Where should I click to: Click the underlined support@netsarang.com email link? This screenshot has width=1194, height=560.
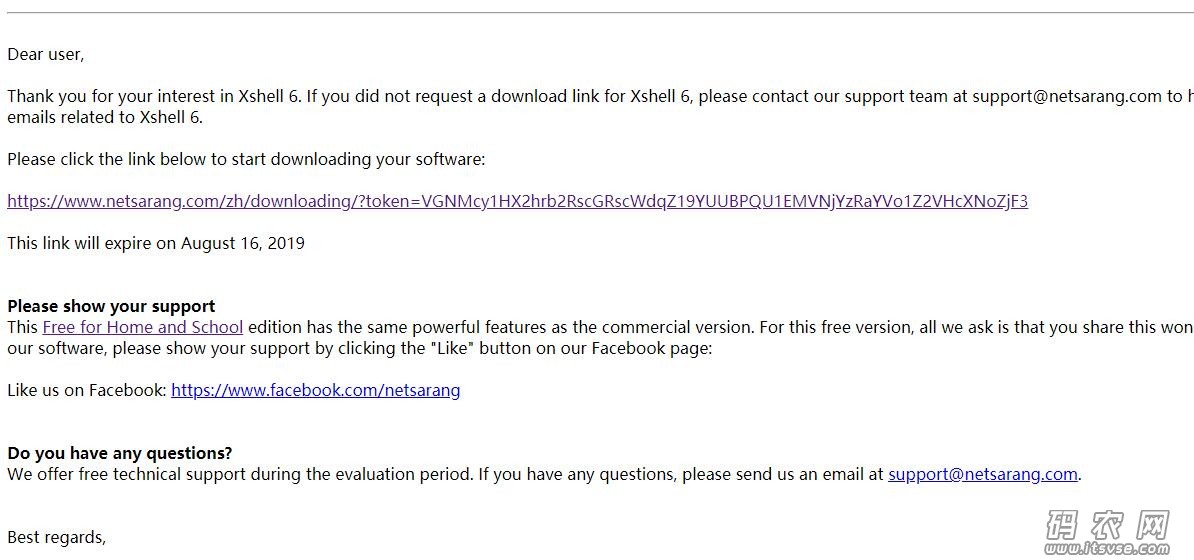pos(983,475)
